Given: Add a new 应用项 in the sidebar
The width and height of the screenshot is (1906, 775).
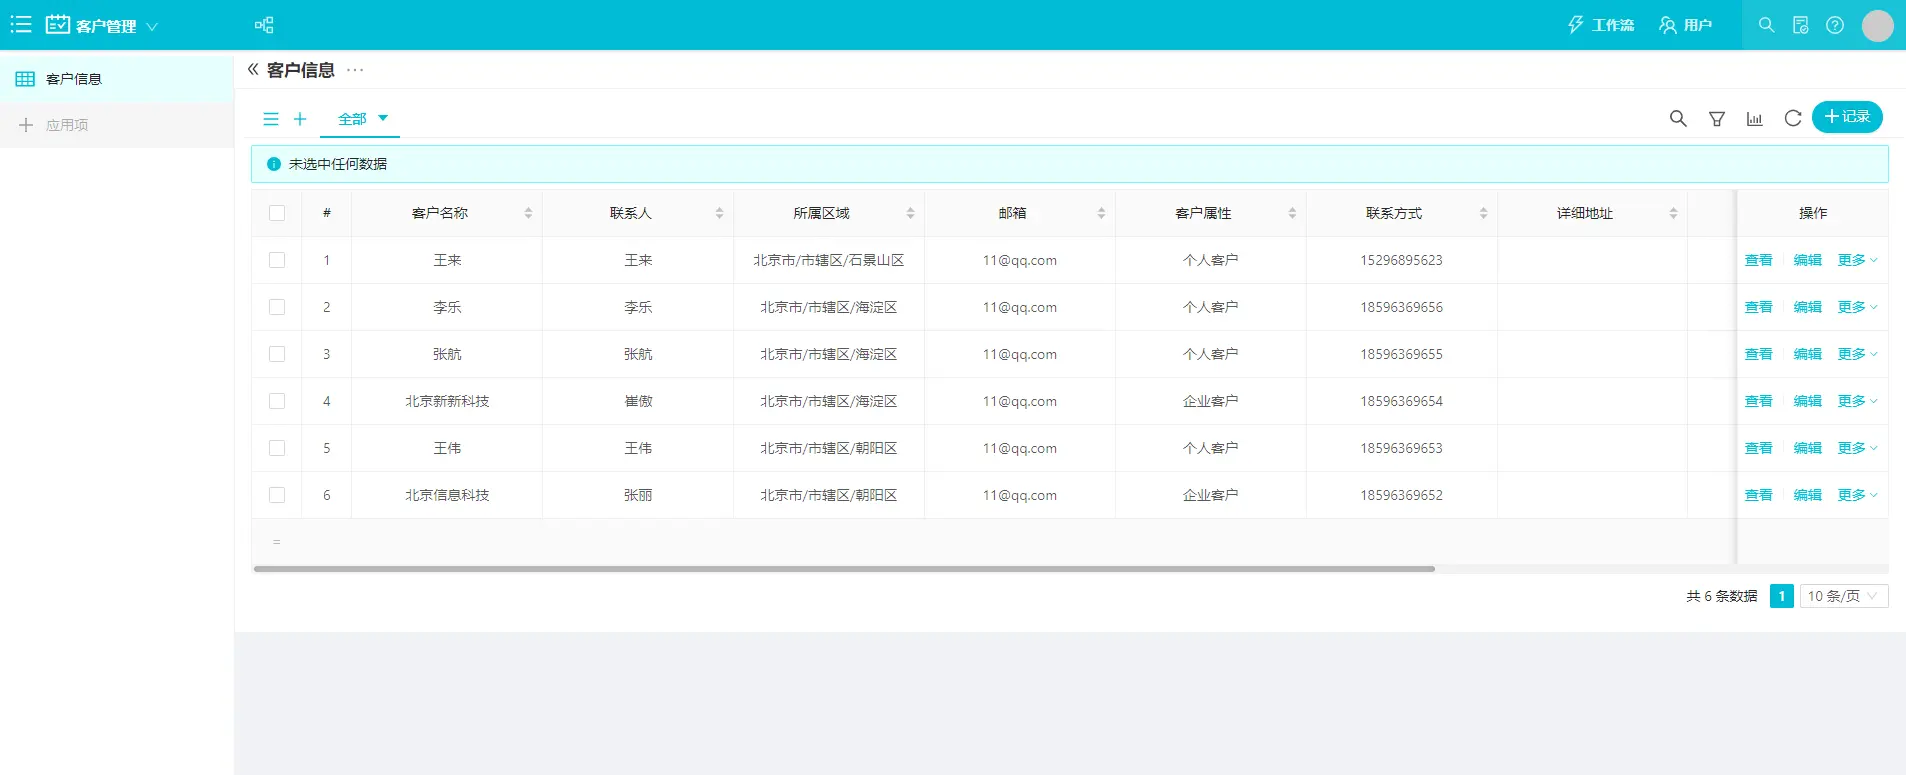Looking at the screenshot, I should (117, 125).
